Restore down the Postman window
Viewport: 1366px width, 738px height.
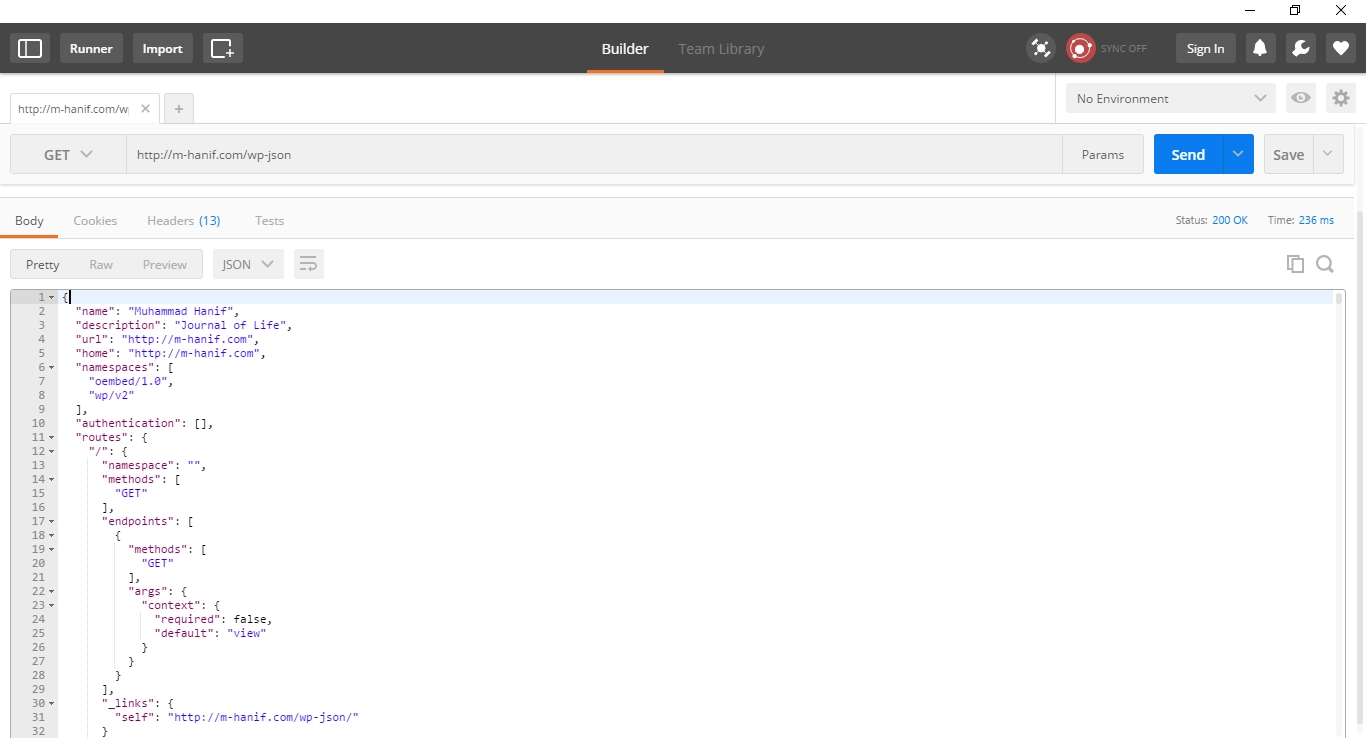click(1295, 10)
